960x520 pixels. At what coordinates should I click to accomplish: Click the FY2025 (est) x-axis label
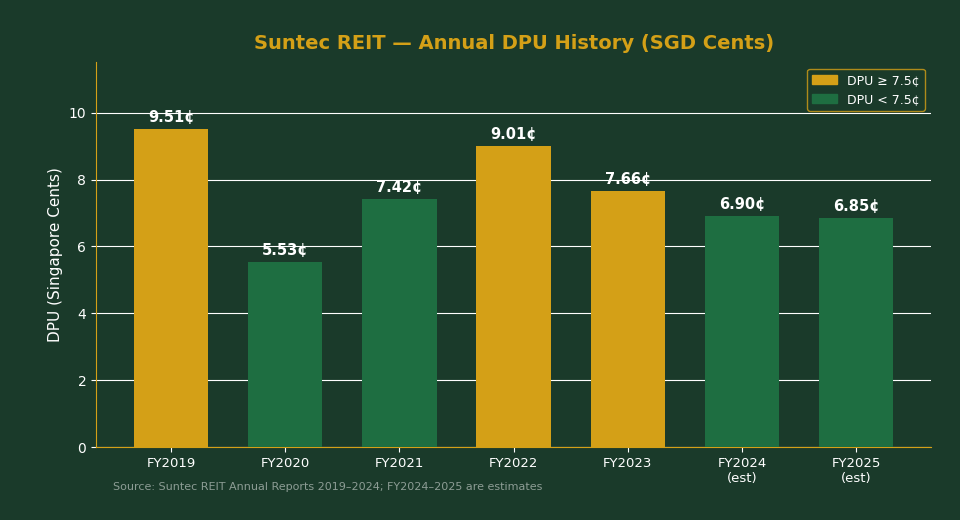856,470
